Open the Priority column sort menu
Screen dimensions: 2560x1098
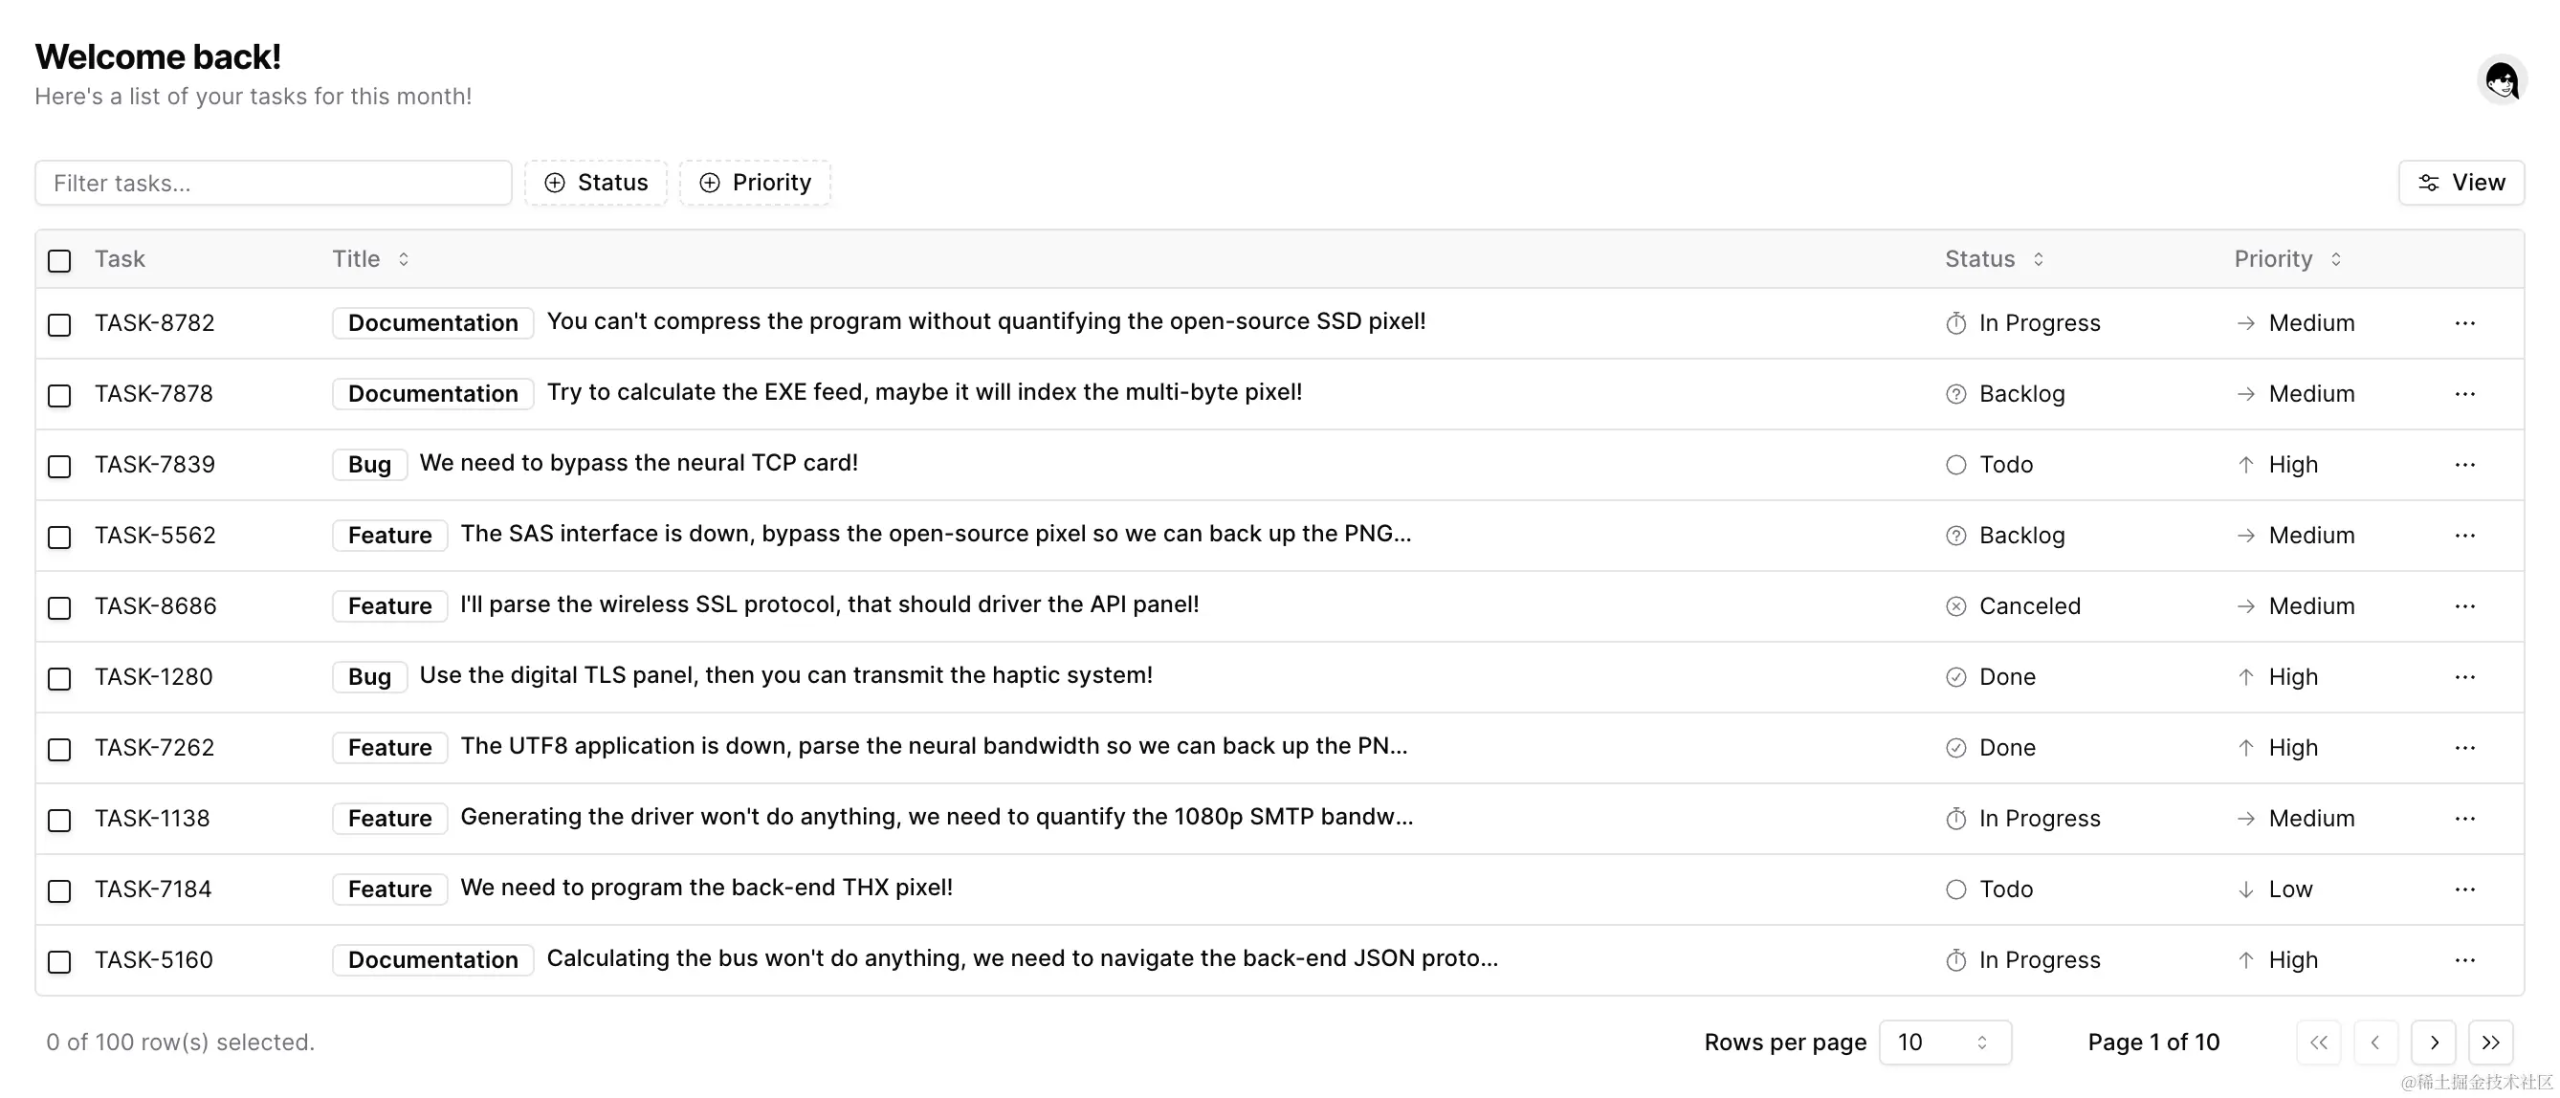[x=2287, y=259]
